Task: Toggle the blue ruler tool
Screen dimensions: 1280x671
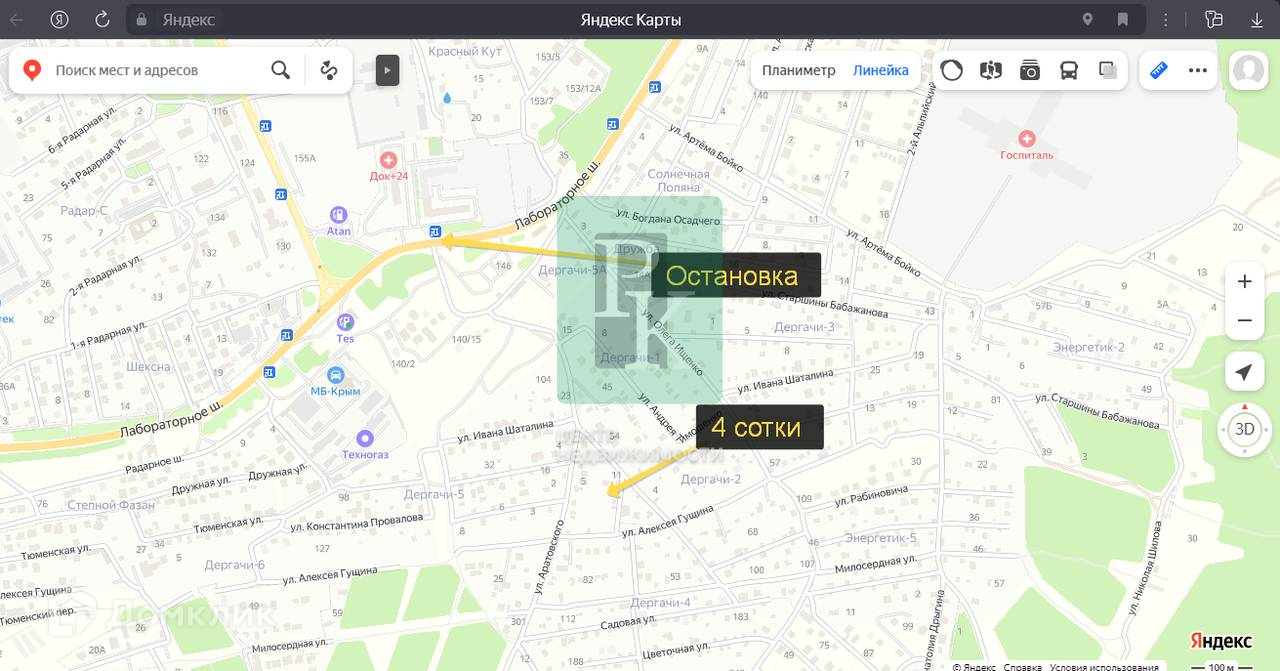Action: pos(1159,70)
